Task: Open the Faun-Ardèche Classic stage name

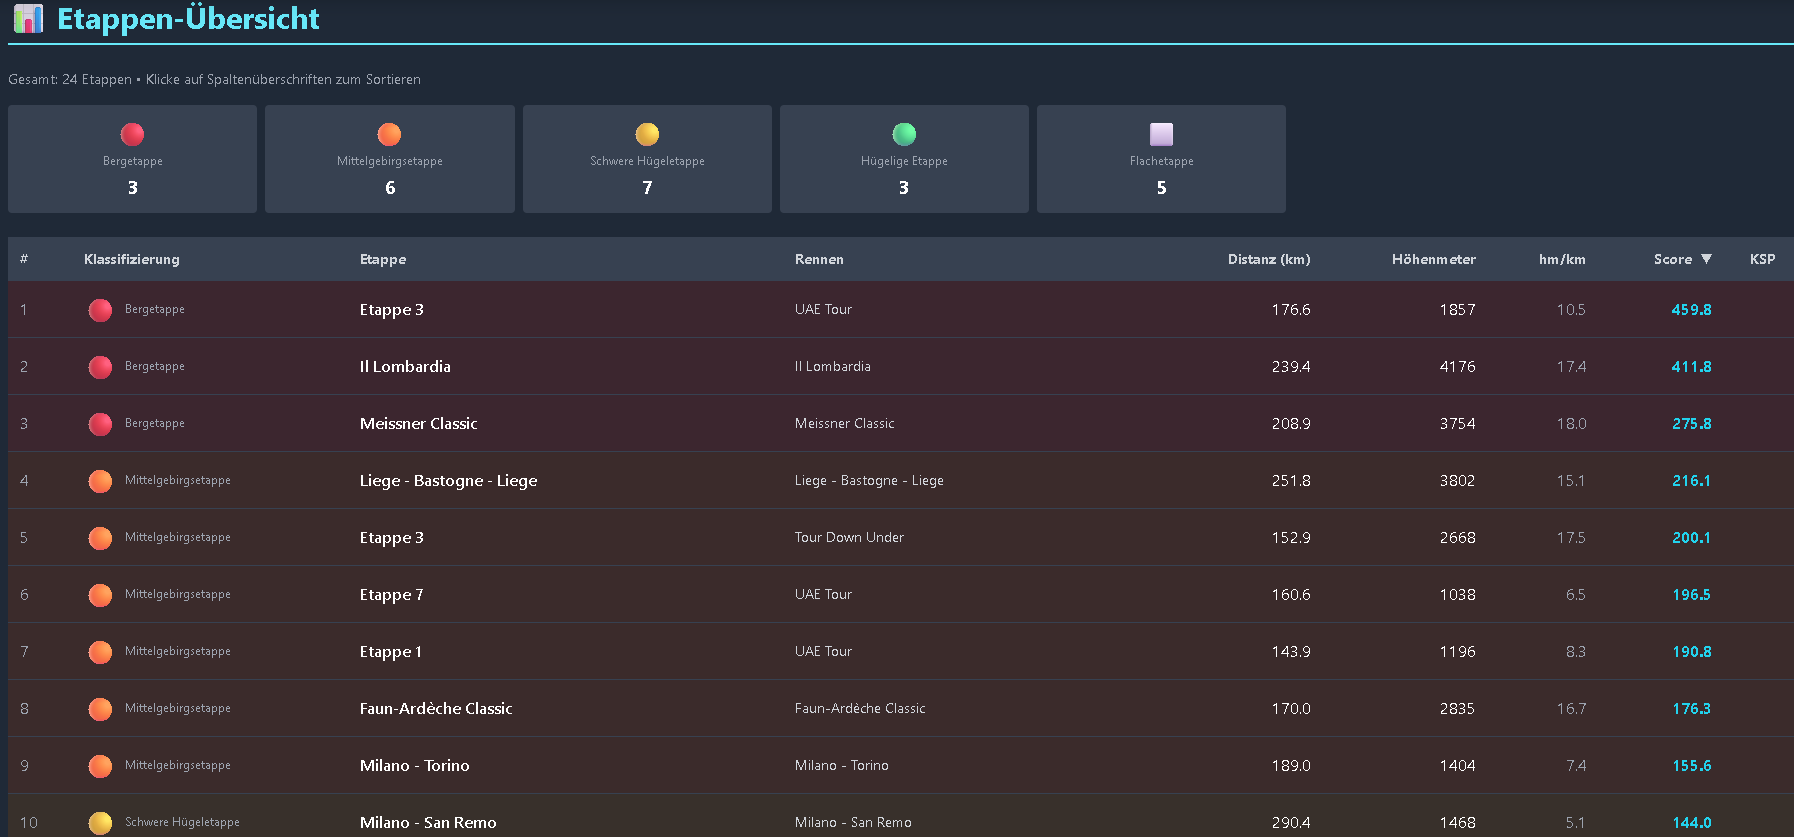Action: pos(435,709)
